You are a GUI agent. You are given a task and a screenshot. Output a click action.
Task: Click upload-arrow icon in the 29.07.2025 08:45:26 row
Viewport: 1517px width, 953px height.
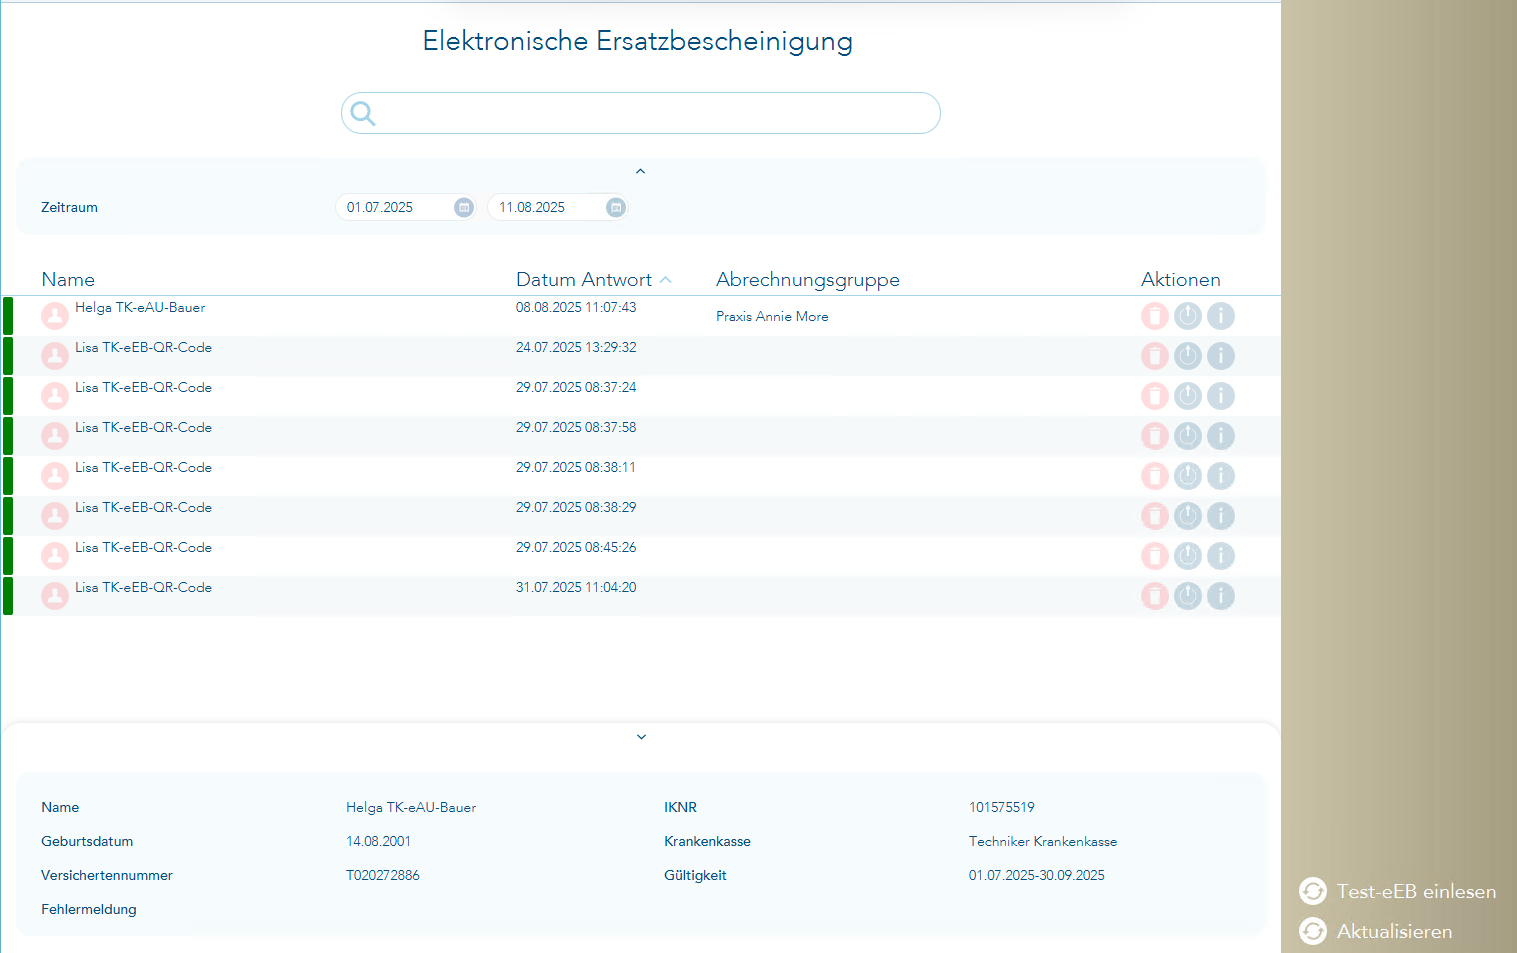1187,556
